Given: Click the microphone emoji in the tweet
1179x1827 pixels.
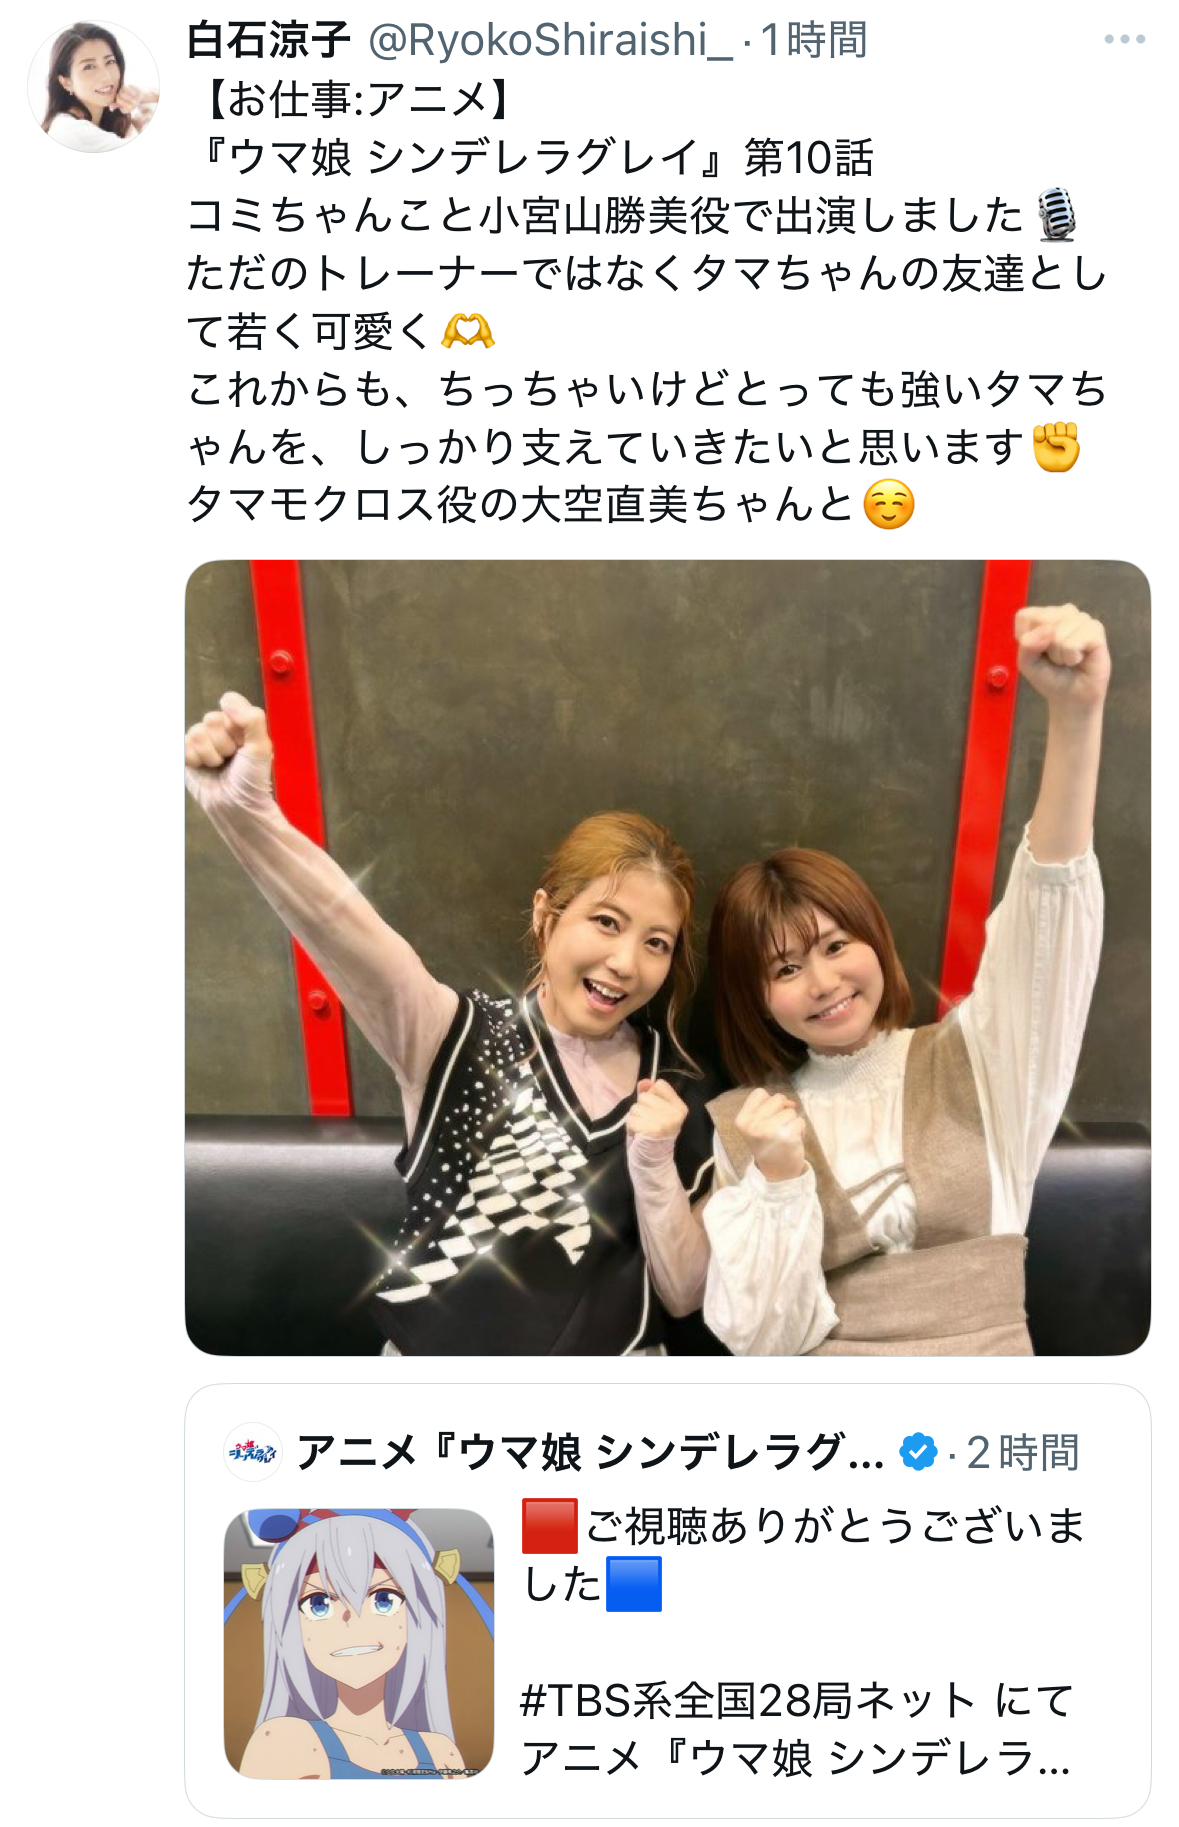Looking at the screenshot, I should tap(1056, 215).
